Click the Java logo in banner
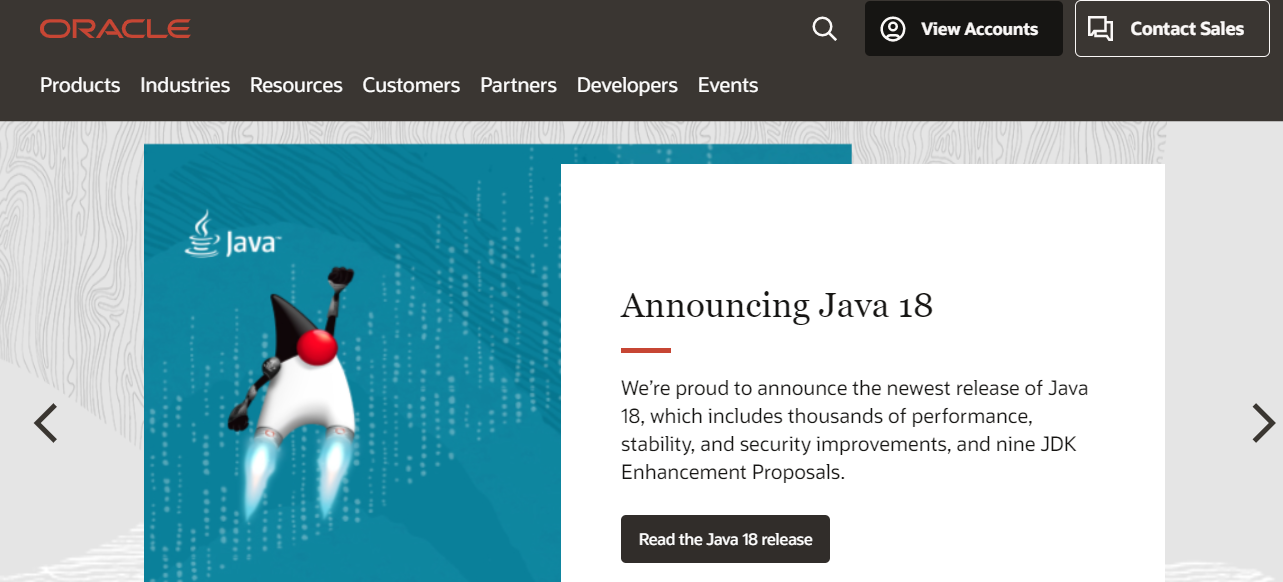The width and height of the screenshot is (1283, 582). click(232, 234)
